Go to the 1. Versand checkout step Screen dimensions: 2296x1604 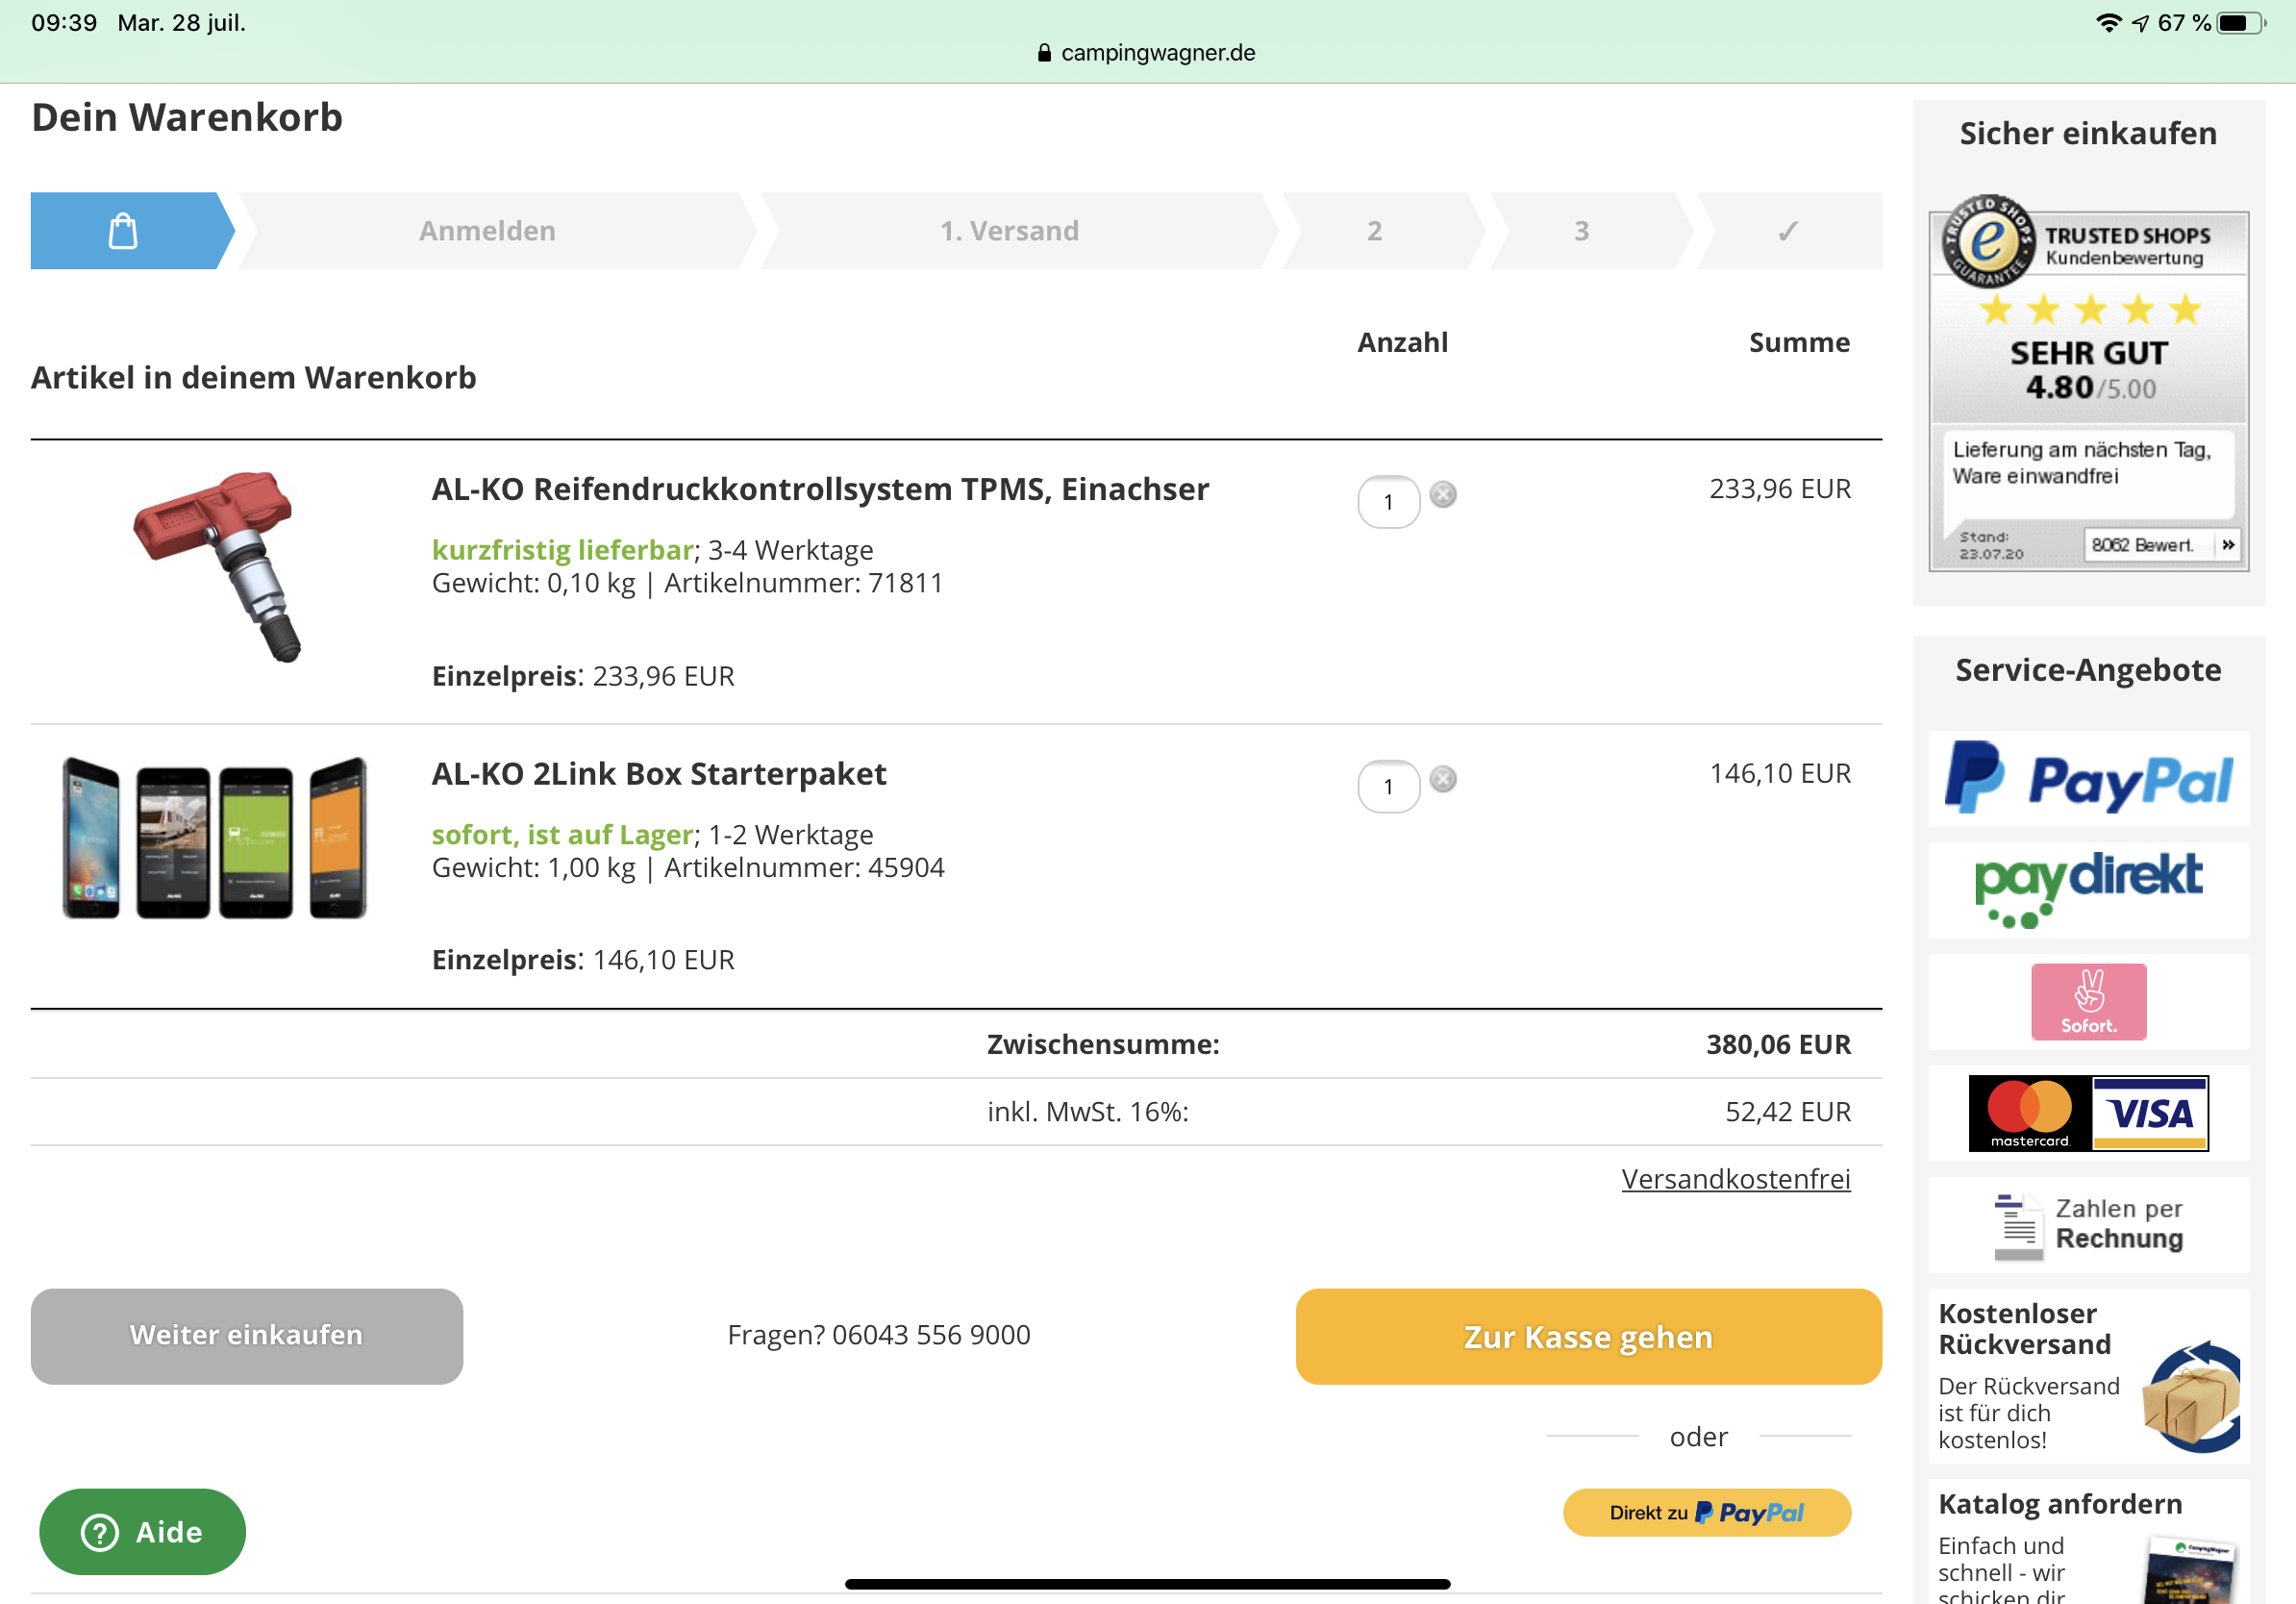pyautogui.click(x=1009, y=231)
